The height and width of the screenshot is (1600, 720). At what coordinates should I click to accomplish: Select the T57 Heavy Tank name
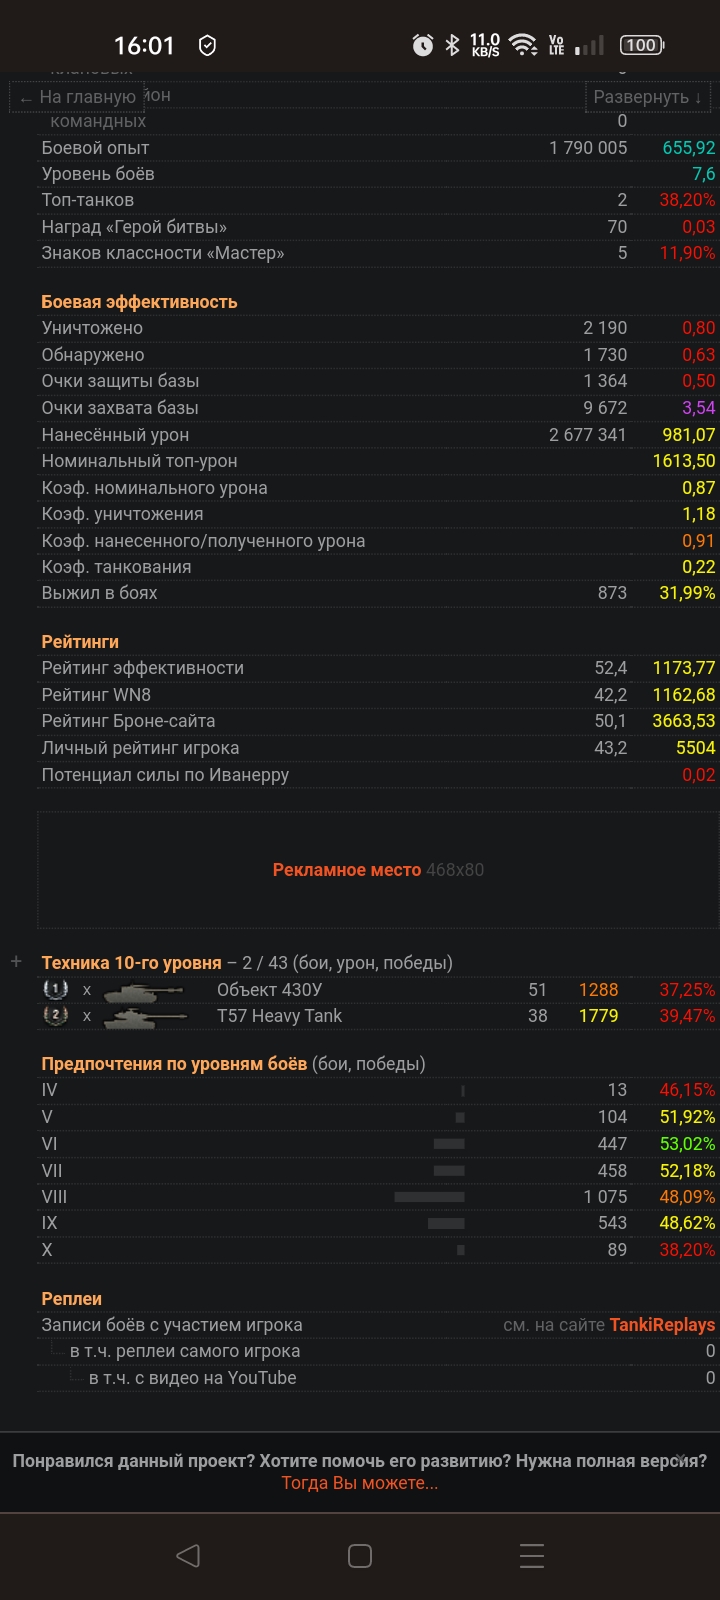pyautogui.click(x=279, y=1016)
